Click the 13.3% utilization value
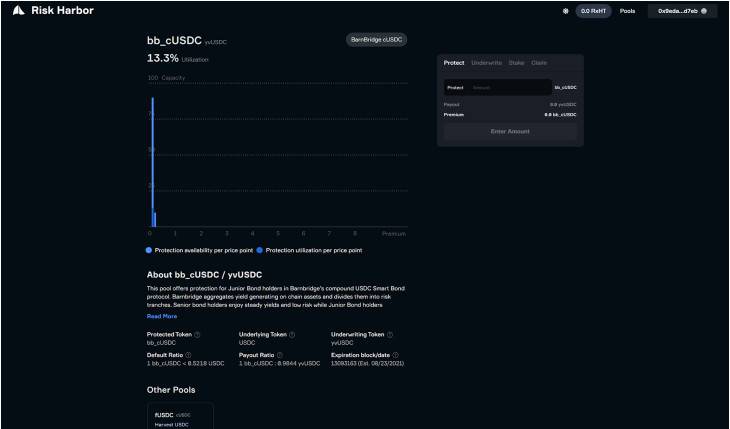The image size is (730, 429). coord(162,58)
